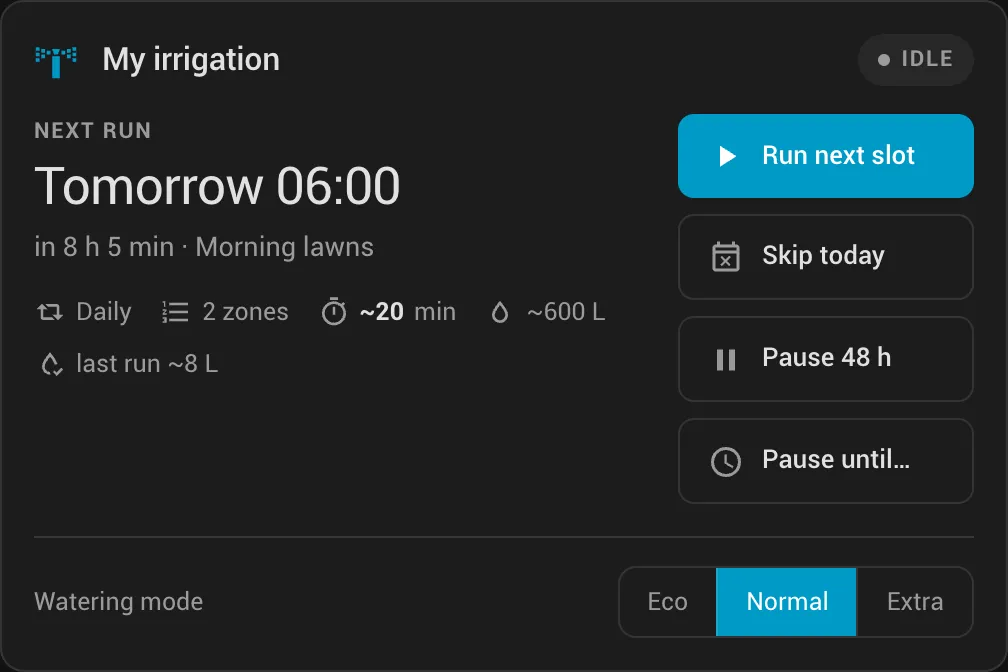Screen dimensions: 1008x672
Task: Click the IDLE status badge
Action: click(915, 60)
